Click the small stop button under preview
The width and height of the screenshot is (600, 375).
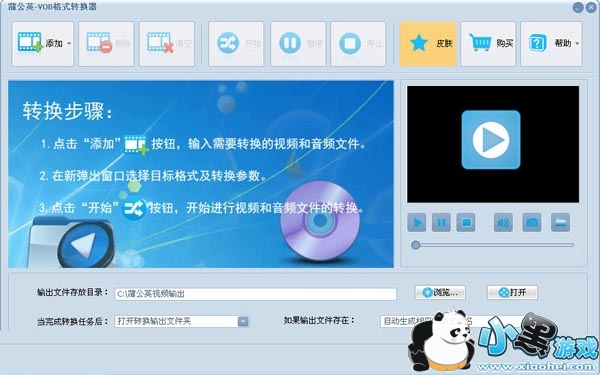(466, 222)
